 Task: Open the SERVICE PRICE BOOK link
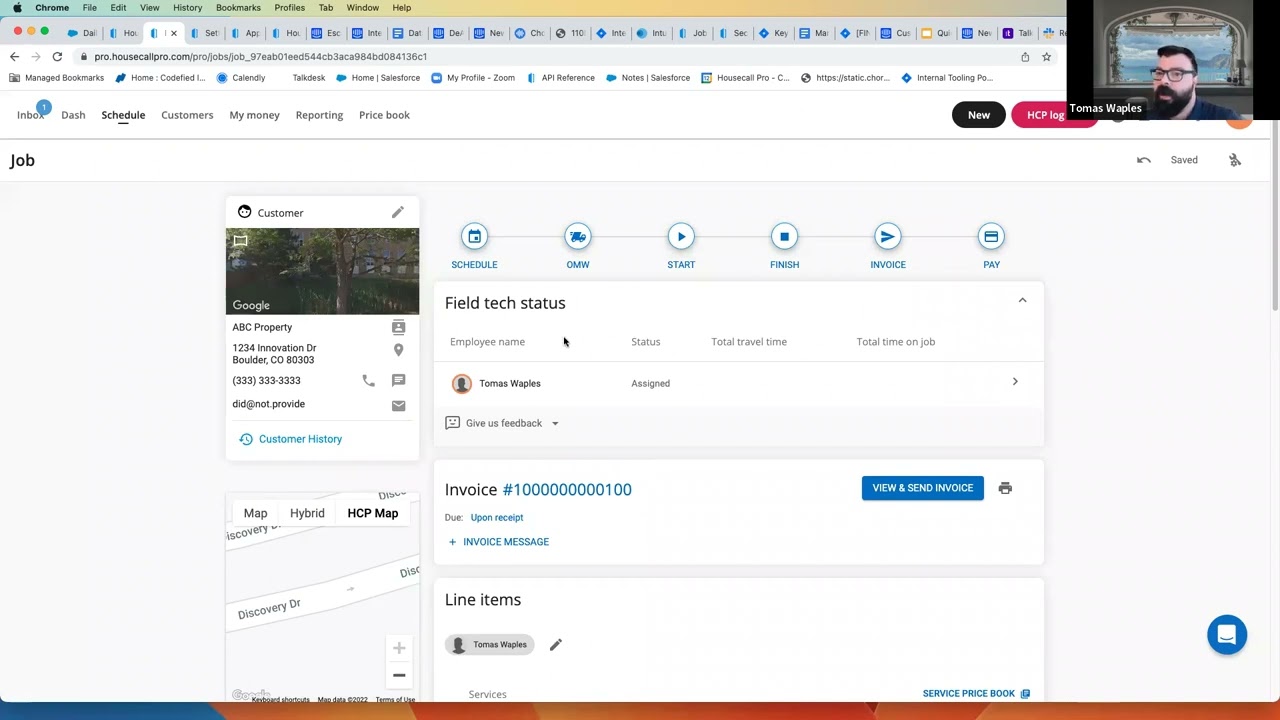pos(976,693)
